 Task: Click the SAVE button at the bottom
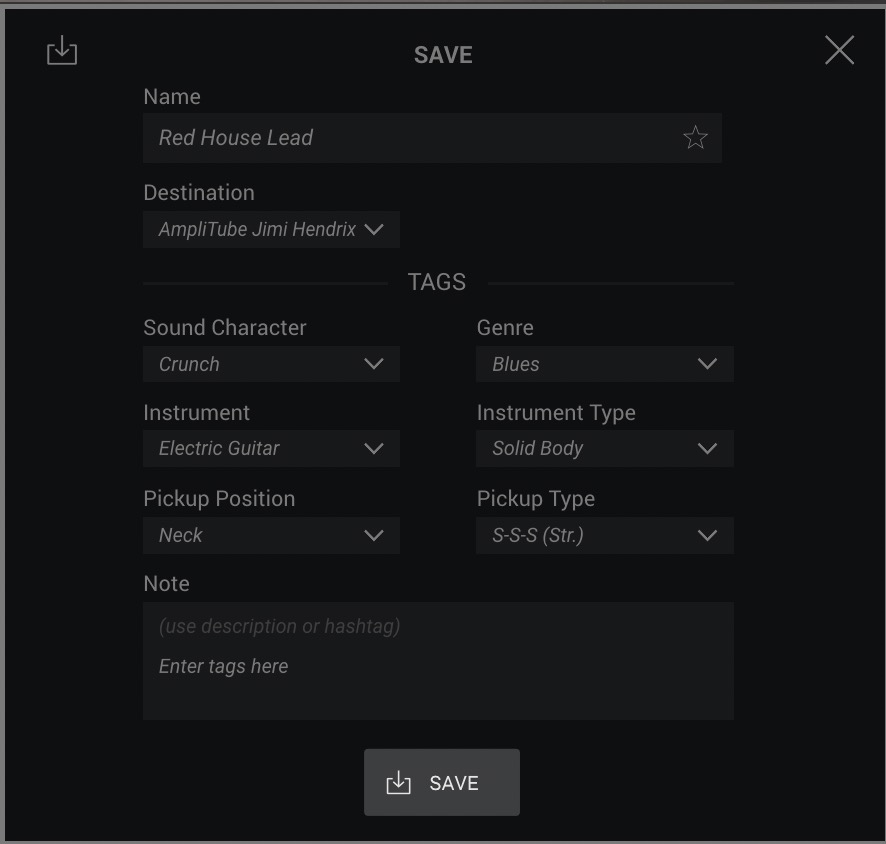click(x=442, y=782)
